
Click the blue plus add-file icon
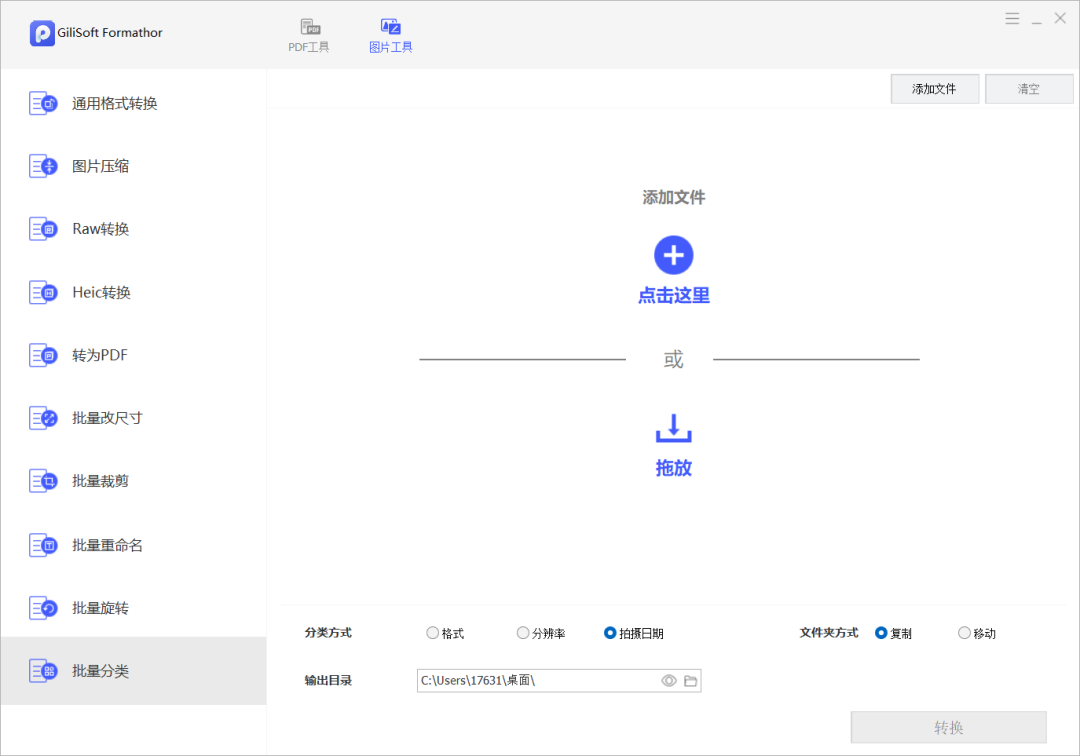[x=673, y=255]
